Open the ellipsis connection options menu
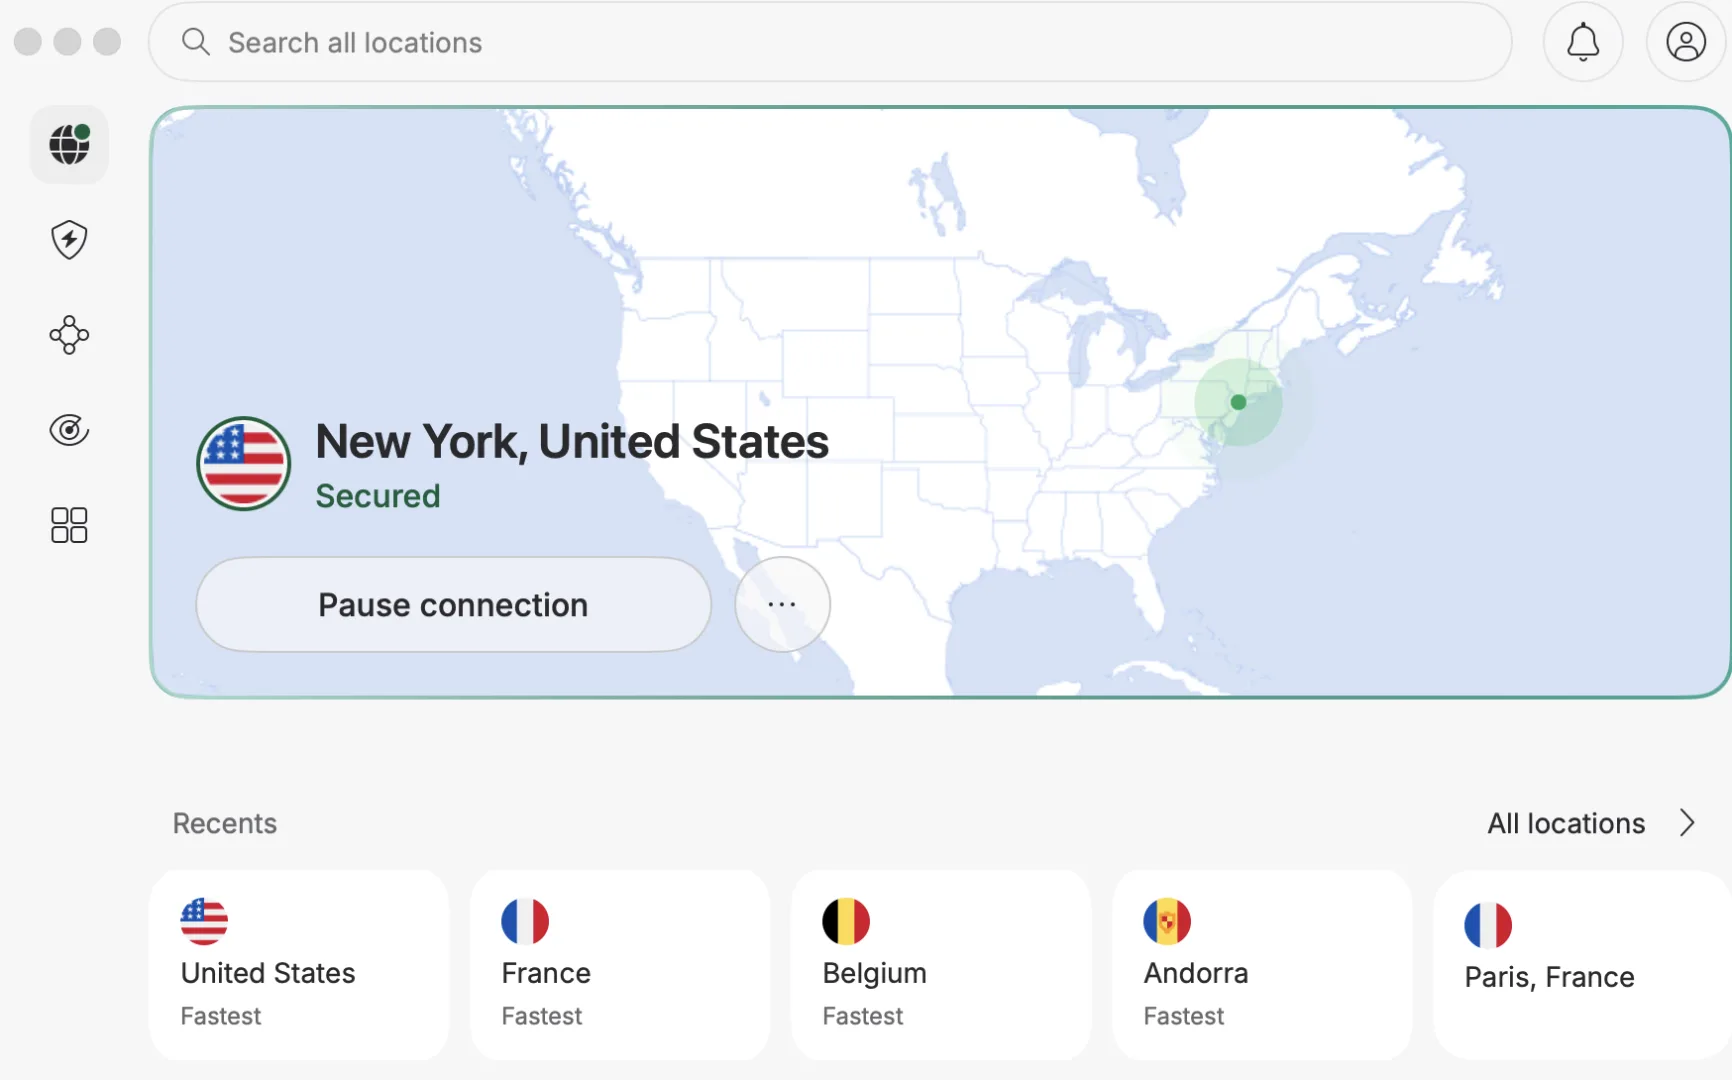This screenshot has height=1080, width=1732. [782, 604]
